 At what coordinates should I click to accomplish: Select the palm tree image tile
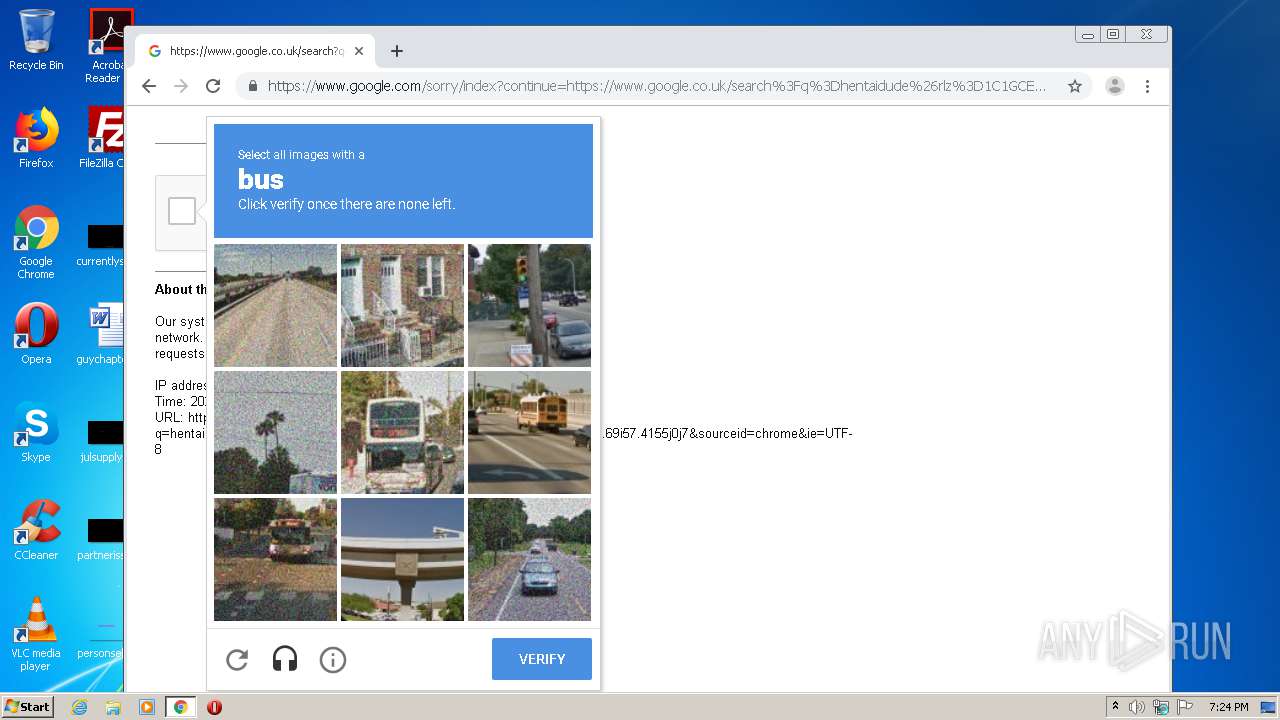[275, 432]
